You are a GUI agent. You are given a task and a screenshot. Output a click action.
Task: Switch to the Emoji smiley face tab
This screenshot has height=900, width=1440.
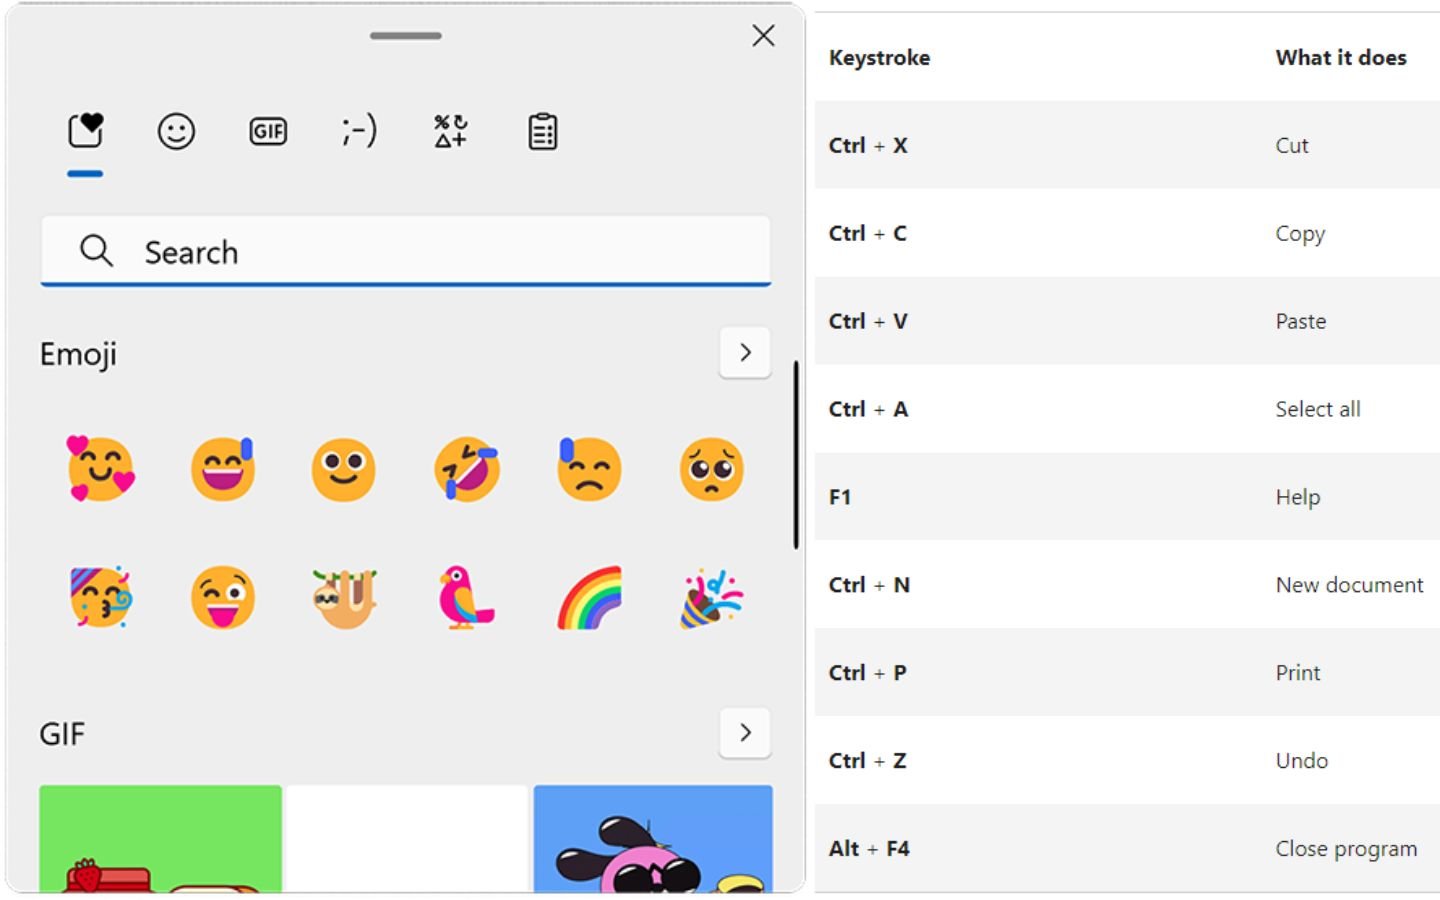point(176,131)
